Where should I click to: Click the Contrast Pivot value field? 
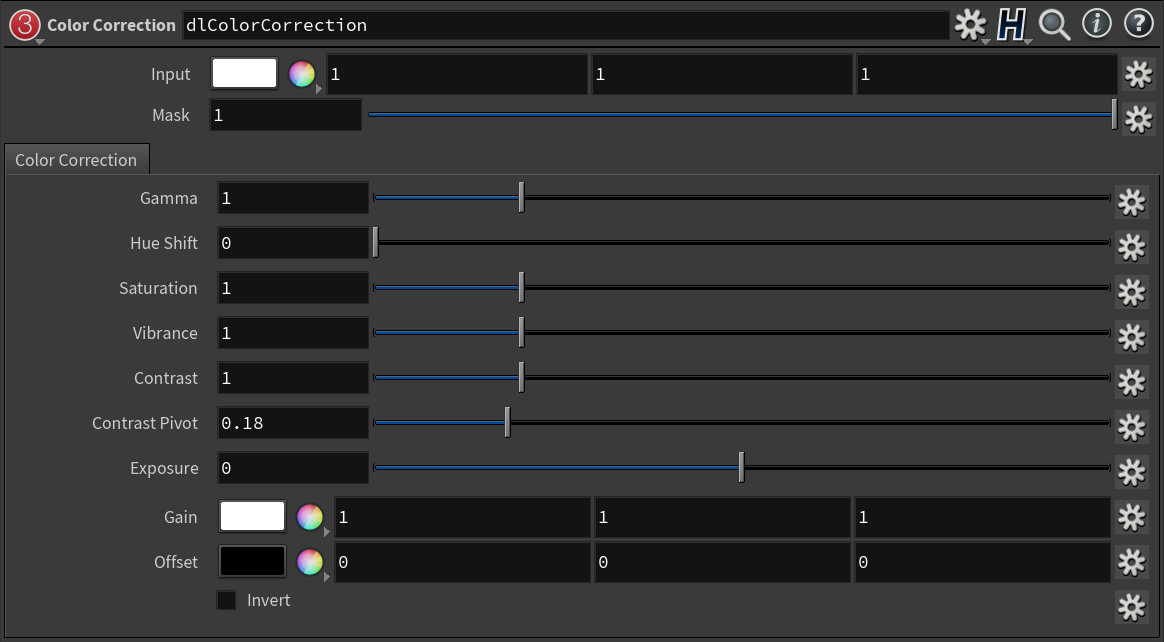coord(293,423)
